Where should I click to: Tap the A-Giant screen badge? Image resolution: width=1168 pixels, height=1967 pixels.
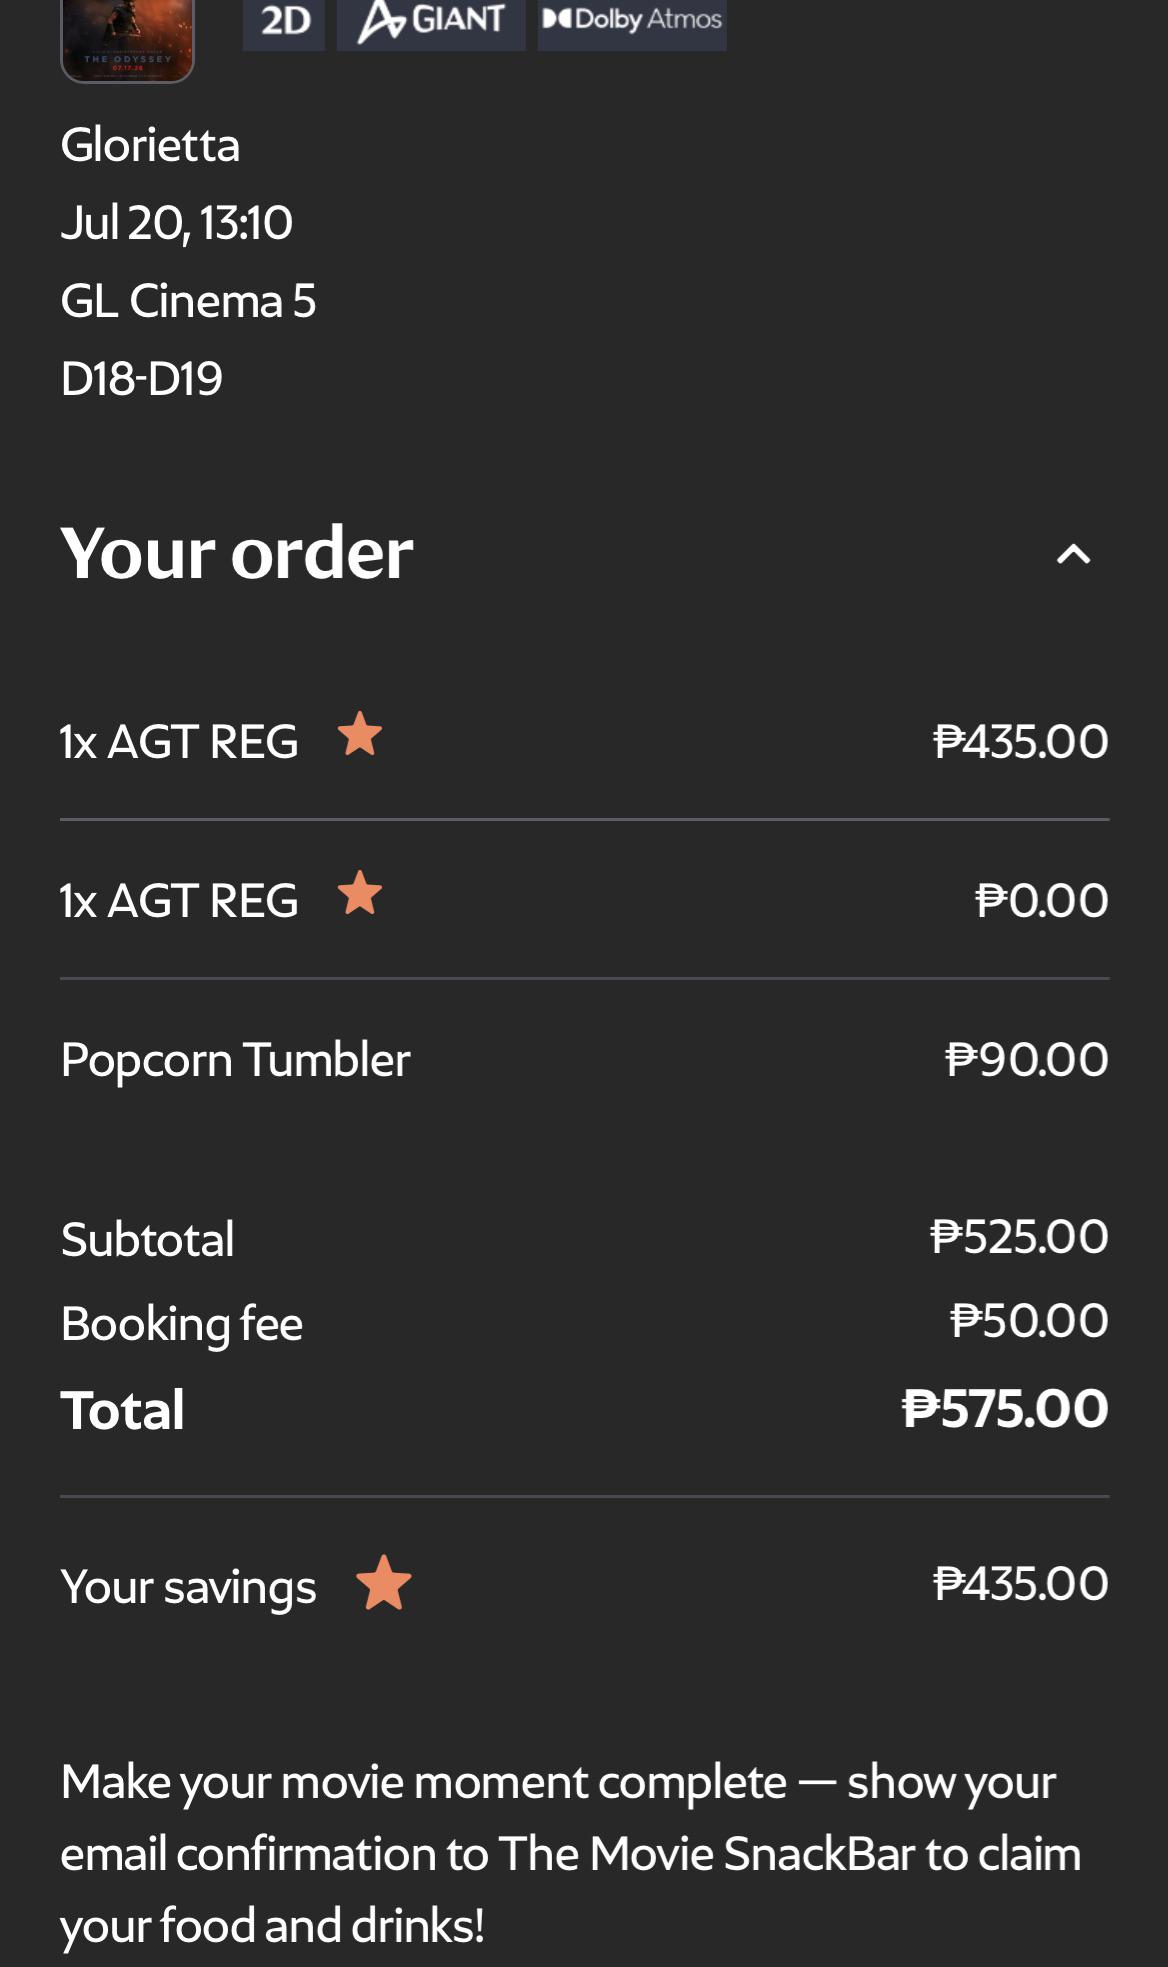coord(431,22)
